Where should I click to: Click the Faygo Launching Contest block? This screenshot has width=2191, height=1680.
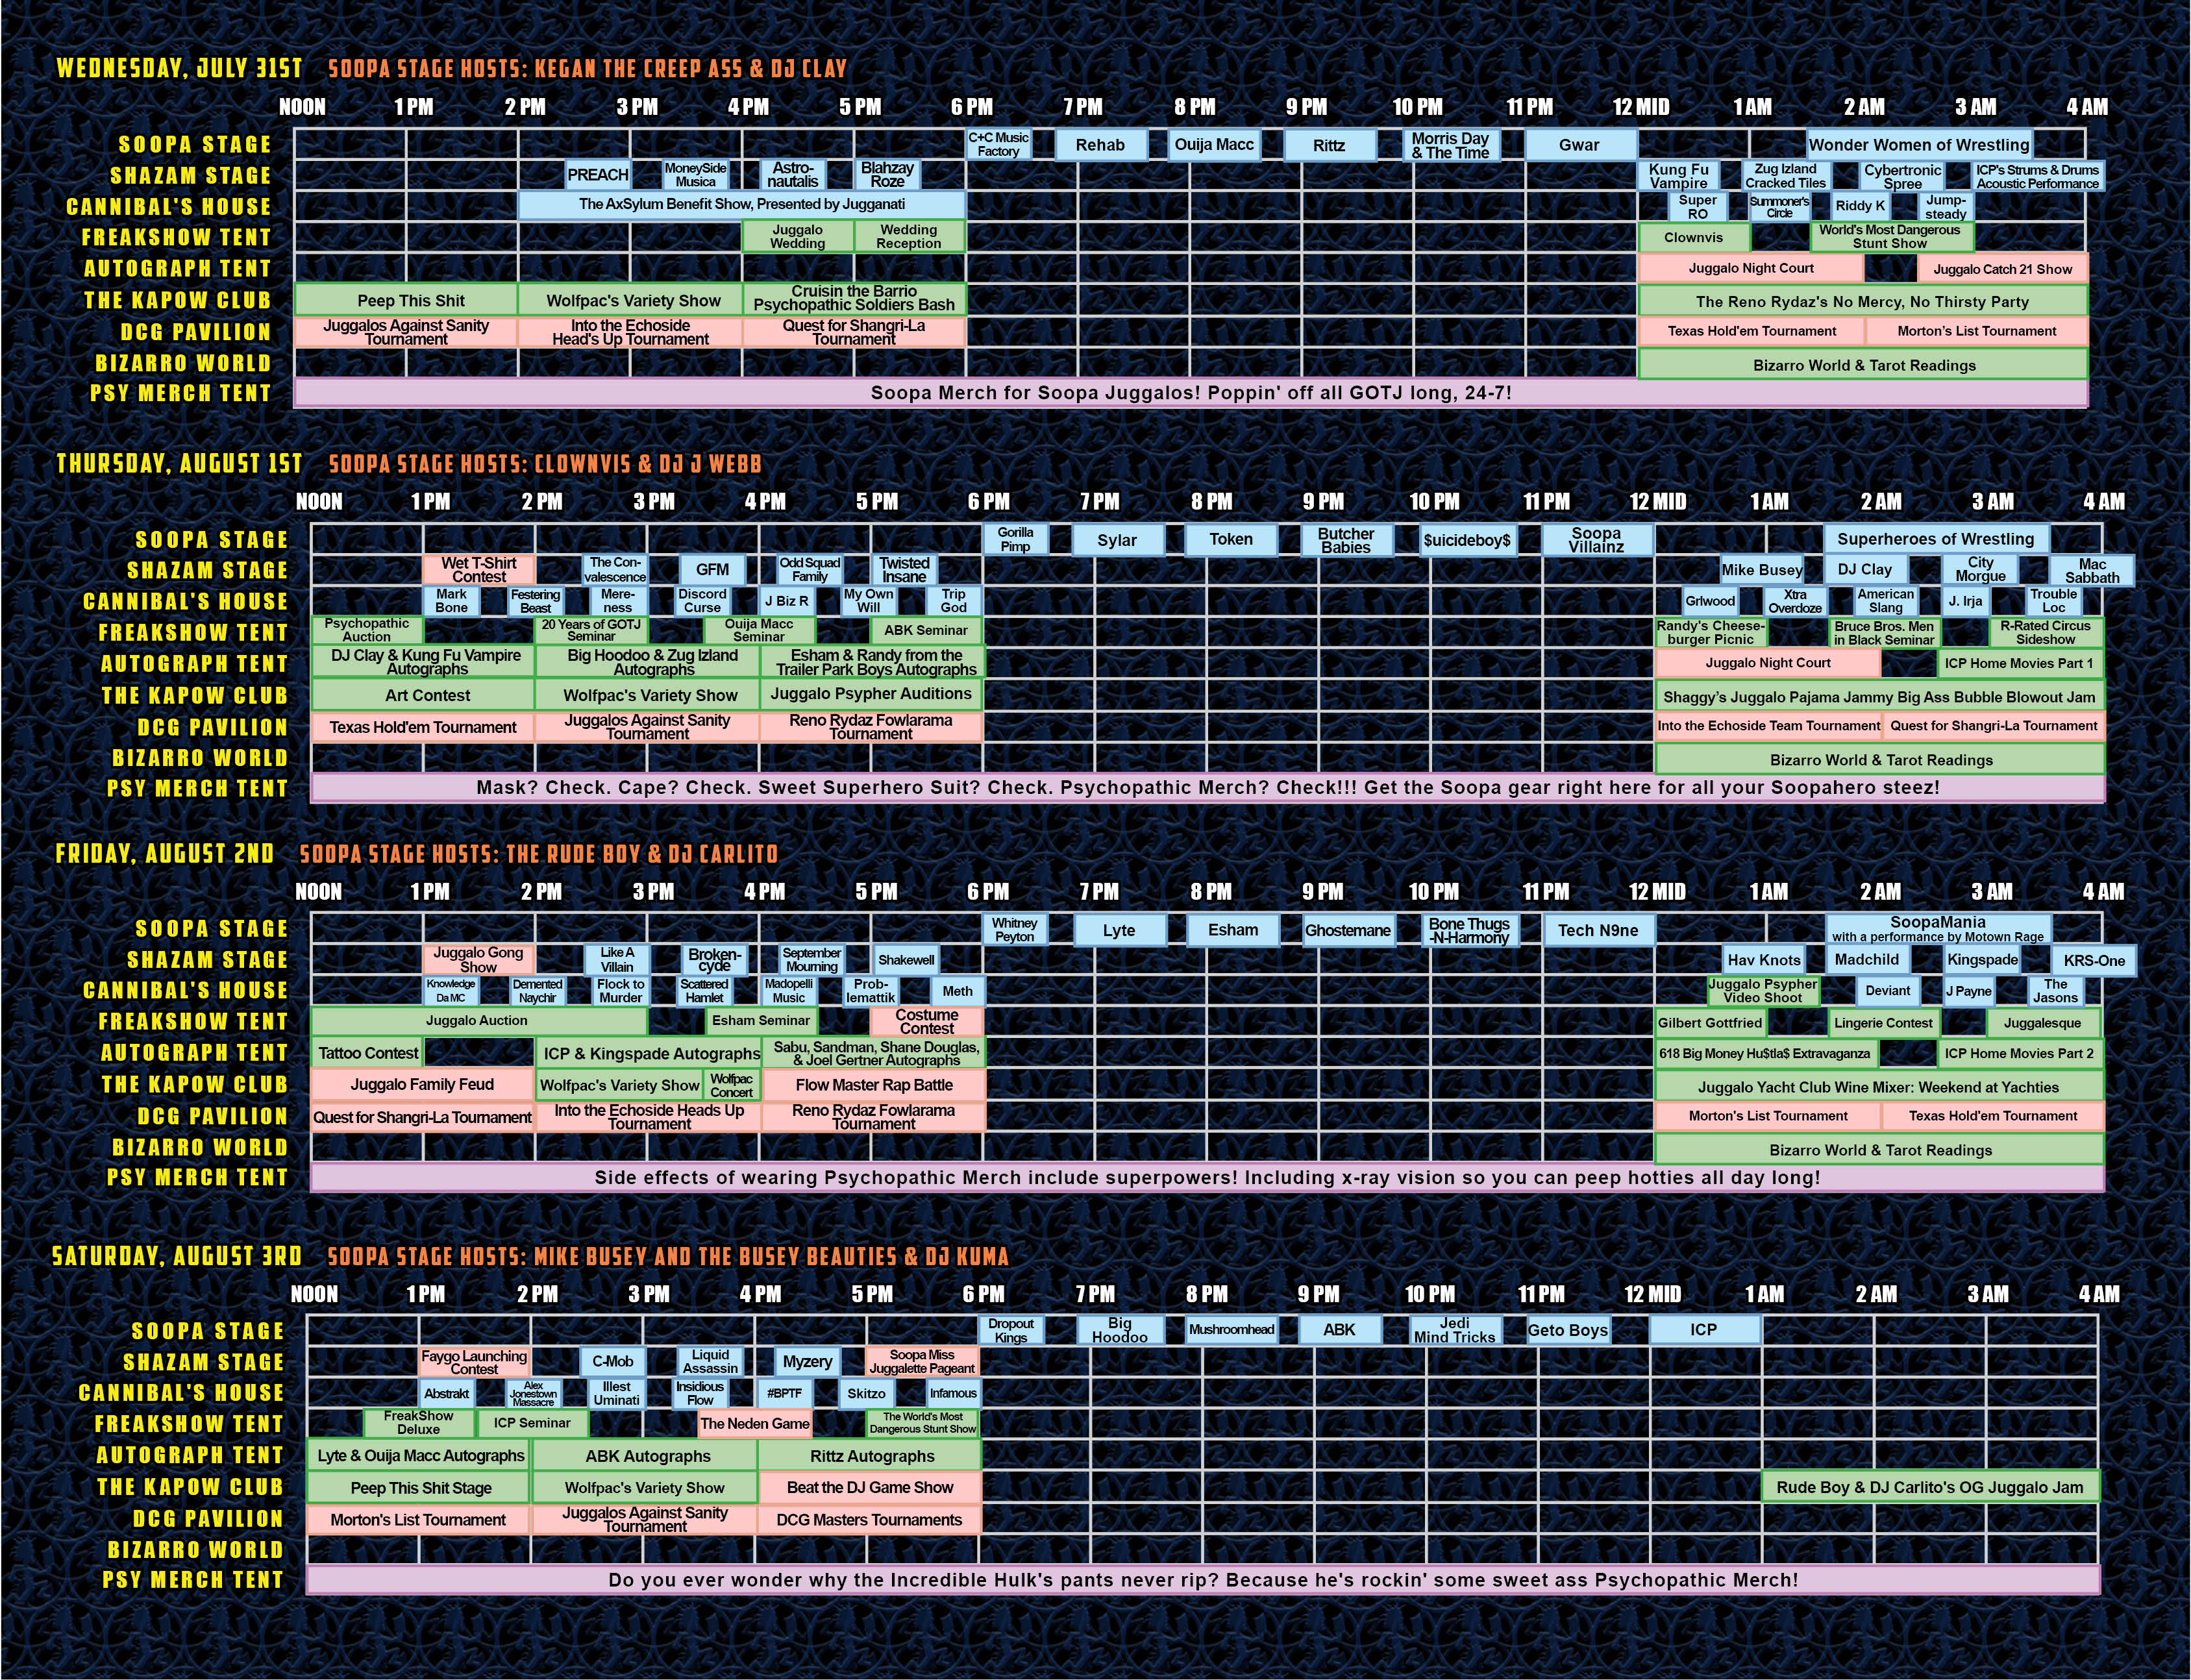pos(474,1362)
